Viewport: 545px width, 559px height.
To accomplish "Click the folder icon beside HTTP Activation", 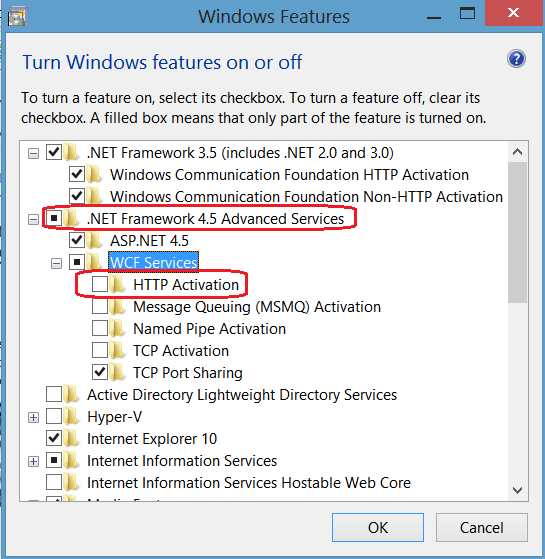I will [x=118, y=284].
